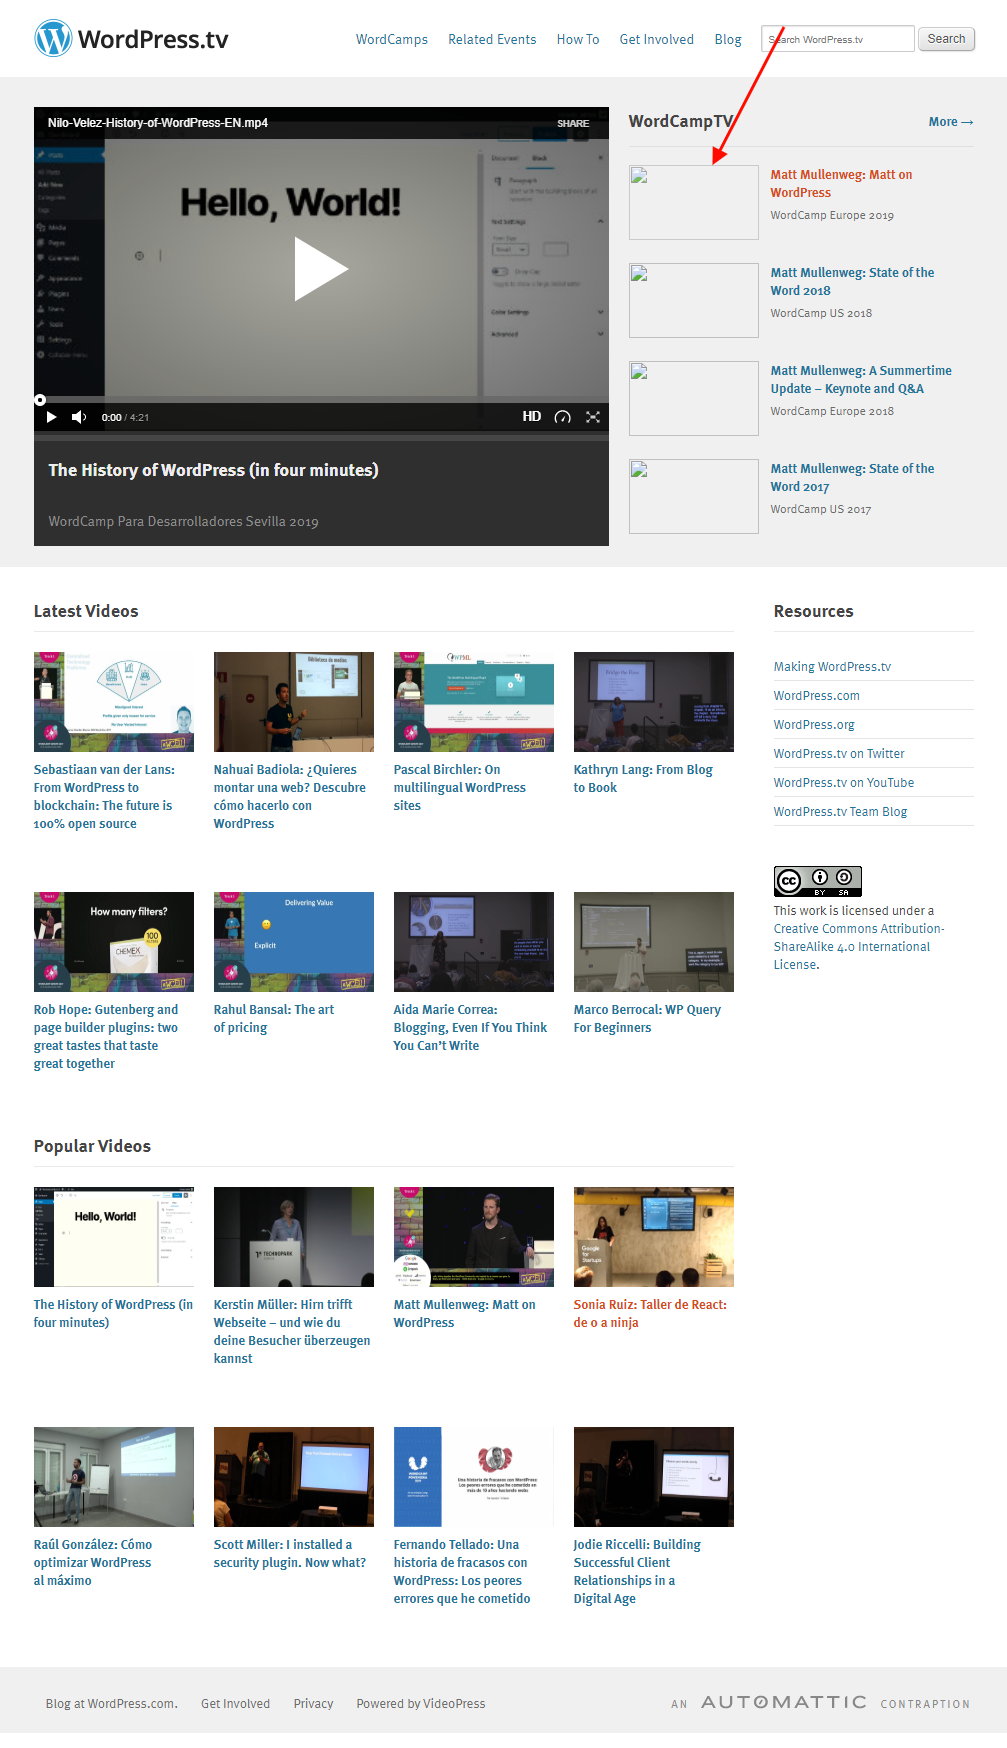Open the WordPress.com resource link
Image resolution: width=1007 pixels, height=1748 pixels.
click(817, 696)
